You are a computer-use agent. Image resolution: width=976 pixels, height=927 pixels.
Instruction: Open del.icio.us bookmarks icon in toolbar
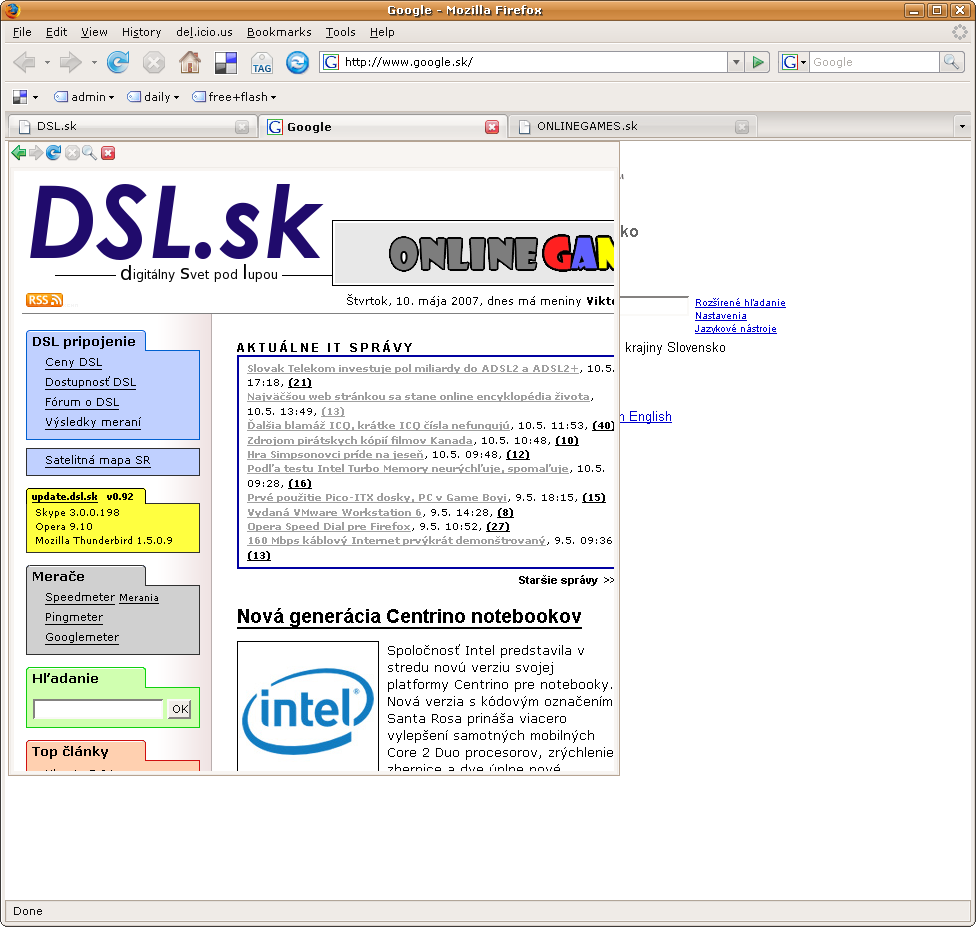(226, 62)
